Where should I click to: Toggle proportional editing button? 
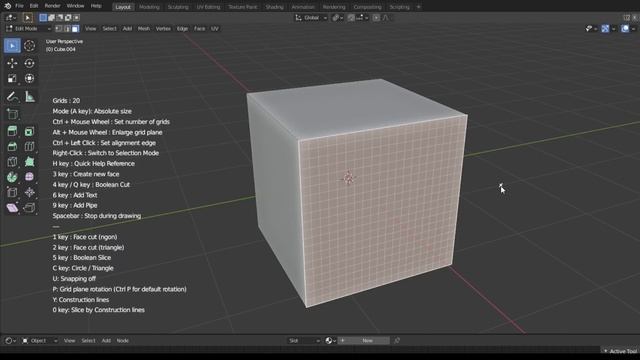376,18
